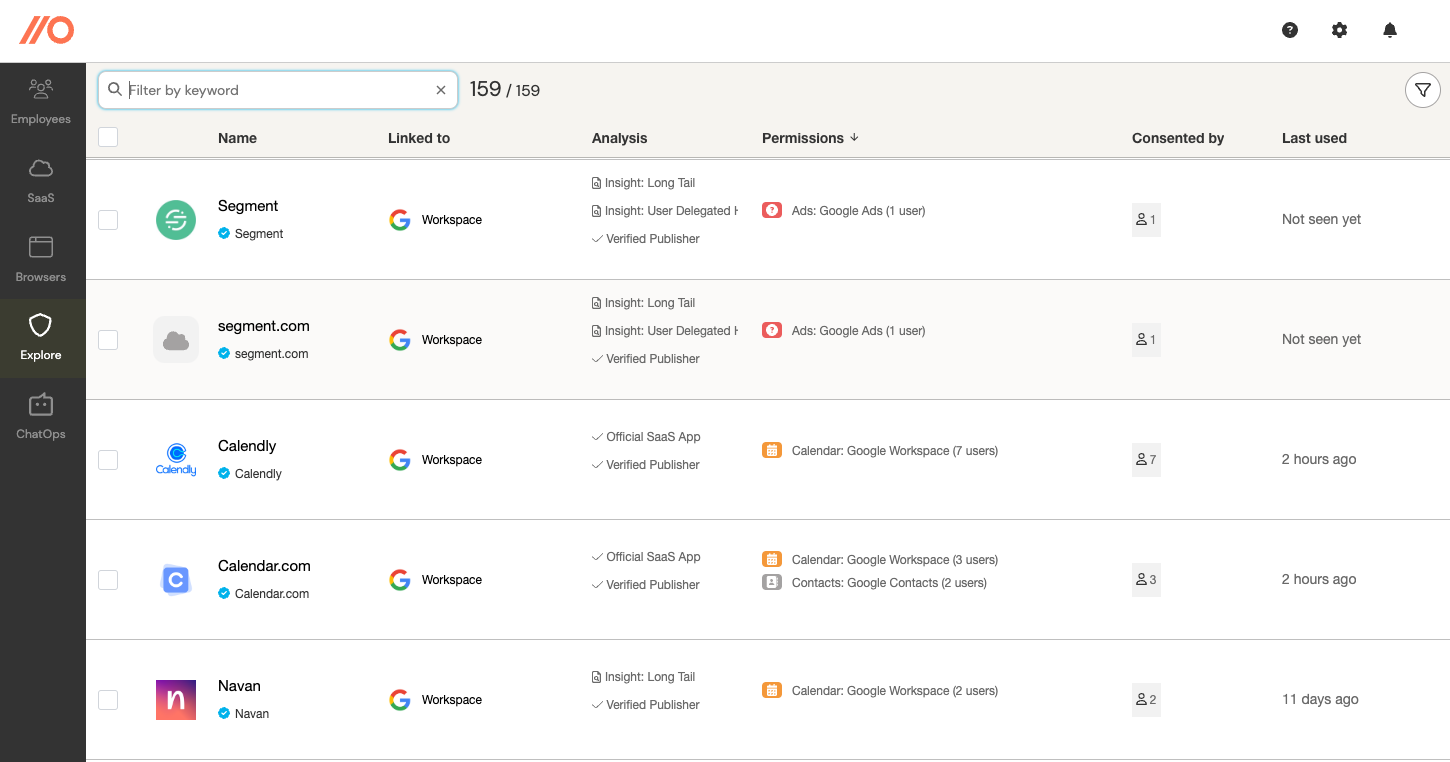Viewport: 1450px width, 762px height.
Task: Open settings gear icon
Action: pos(1340,30)
